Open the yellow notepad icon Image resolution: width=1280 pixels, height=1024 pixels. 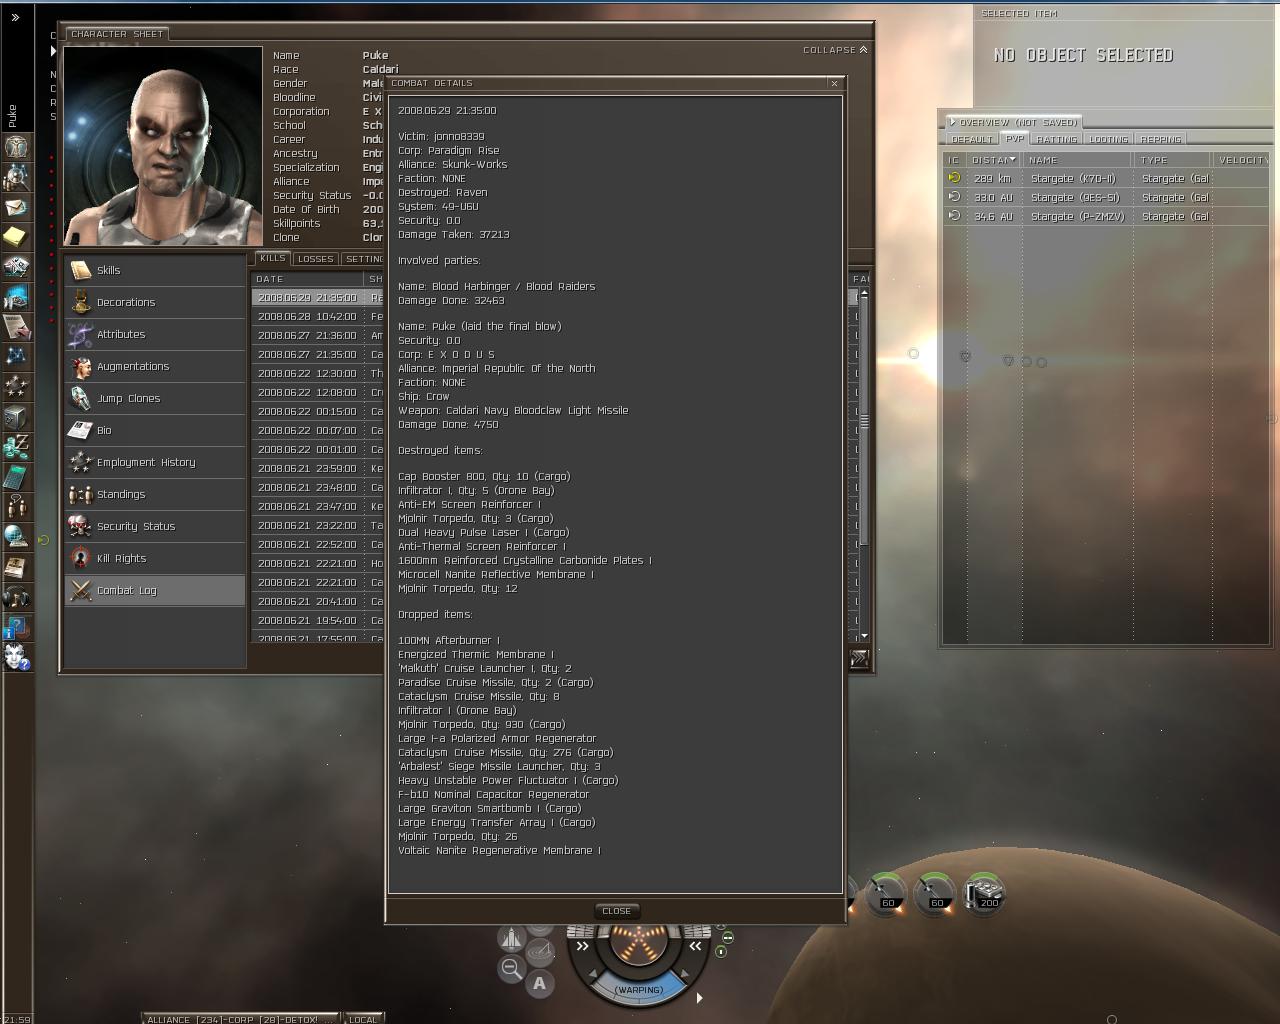point(16,237)
